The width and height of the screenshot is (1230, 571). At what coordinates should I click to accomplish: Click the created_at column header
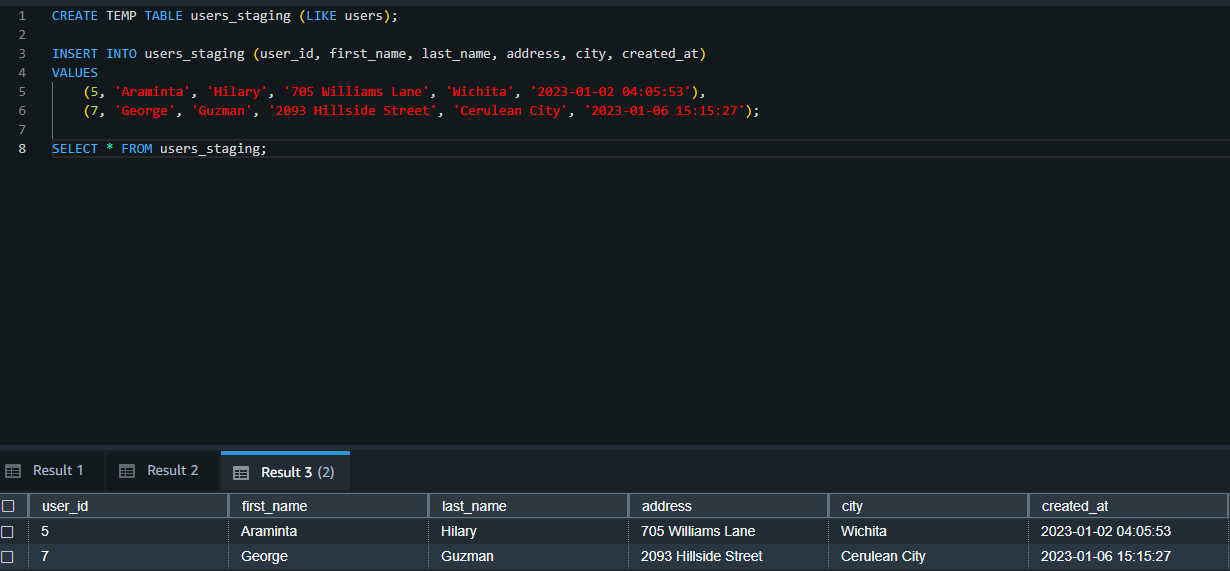pyautogui.click(x=1074, y=506)
